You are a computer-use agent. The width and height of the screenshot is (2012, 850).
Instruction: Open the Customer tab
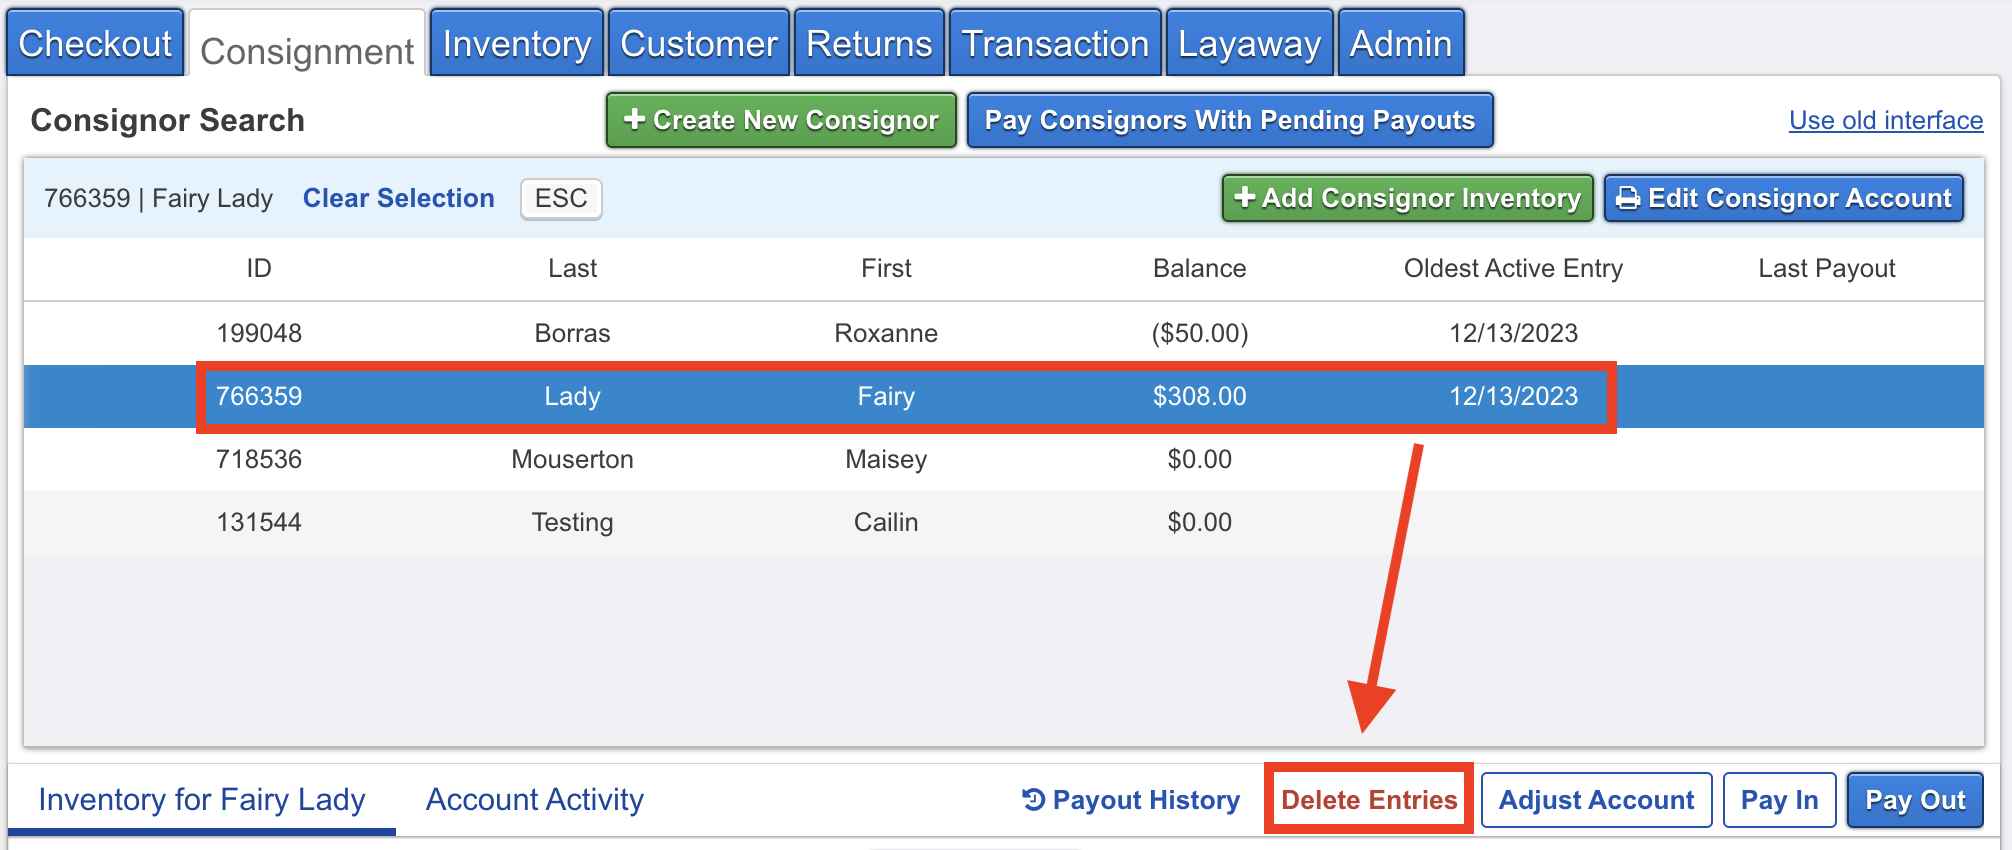(x=699, y=43)
